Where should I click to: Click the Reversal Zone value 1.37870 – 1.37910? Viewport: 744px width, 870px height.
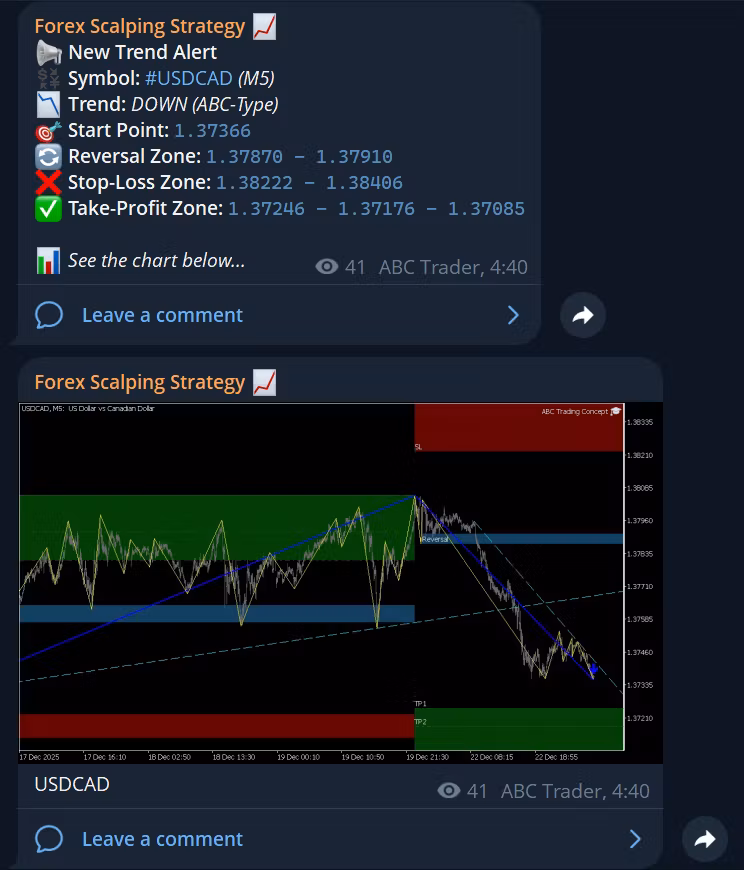point(299,157)
